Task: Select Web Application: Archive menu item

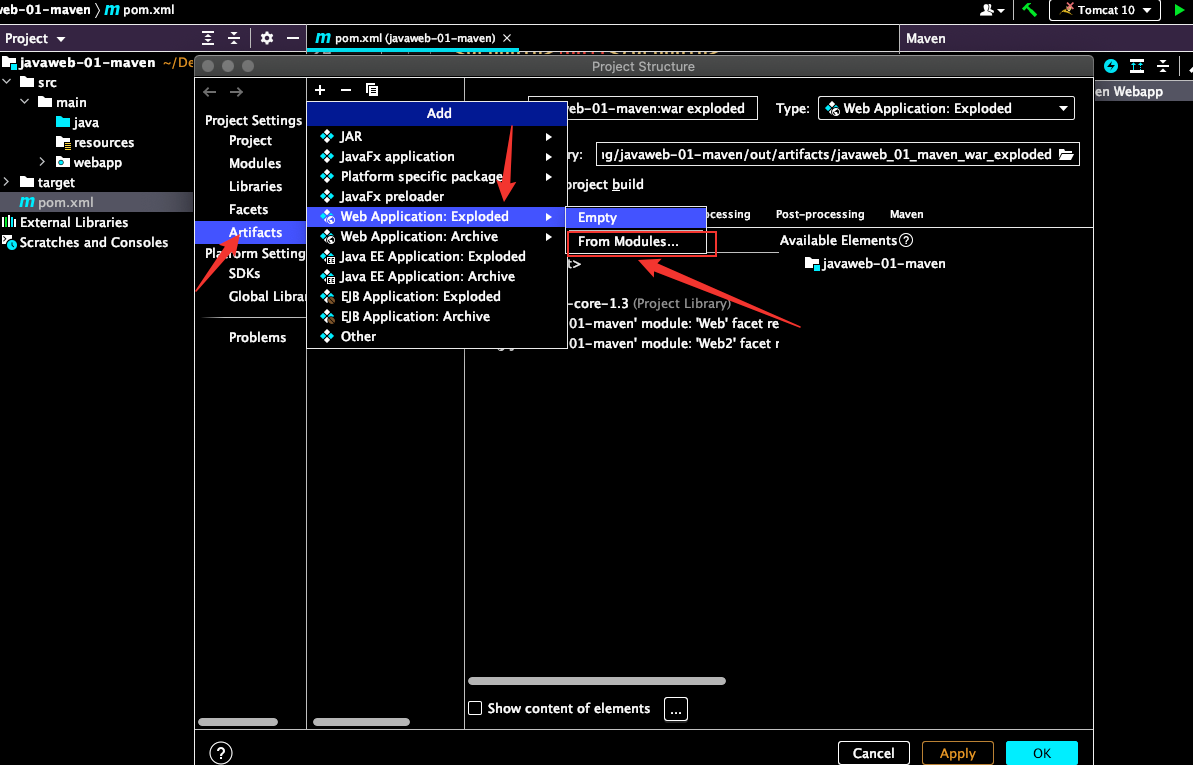Action: coord(437,237)
